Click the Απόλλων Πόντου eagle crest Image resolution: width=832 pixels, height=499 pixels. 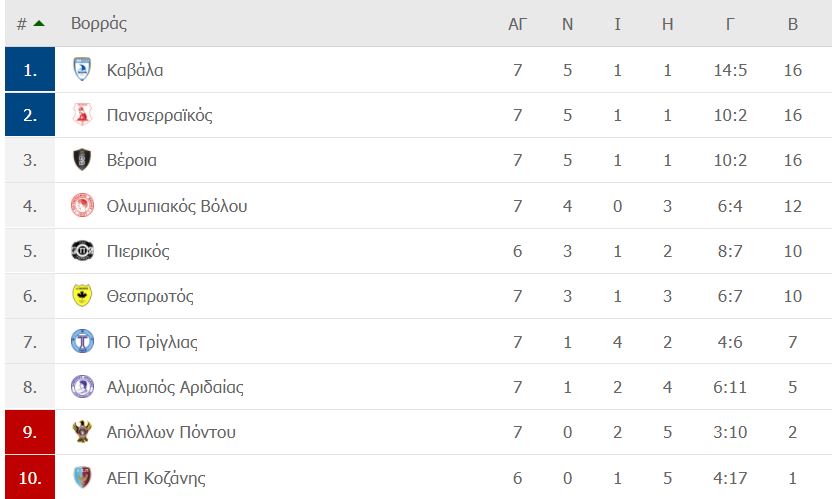(82, 432)
